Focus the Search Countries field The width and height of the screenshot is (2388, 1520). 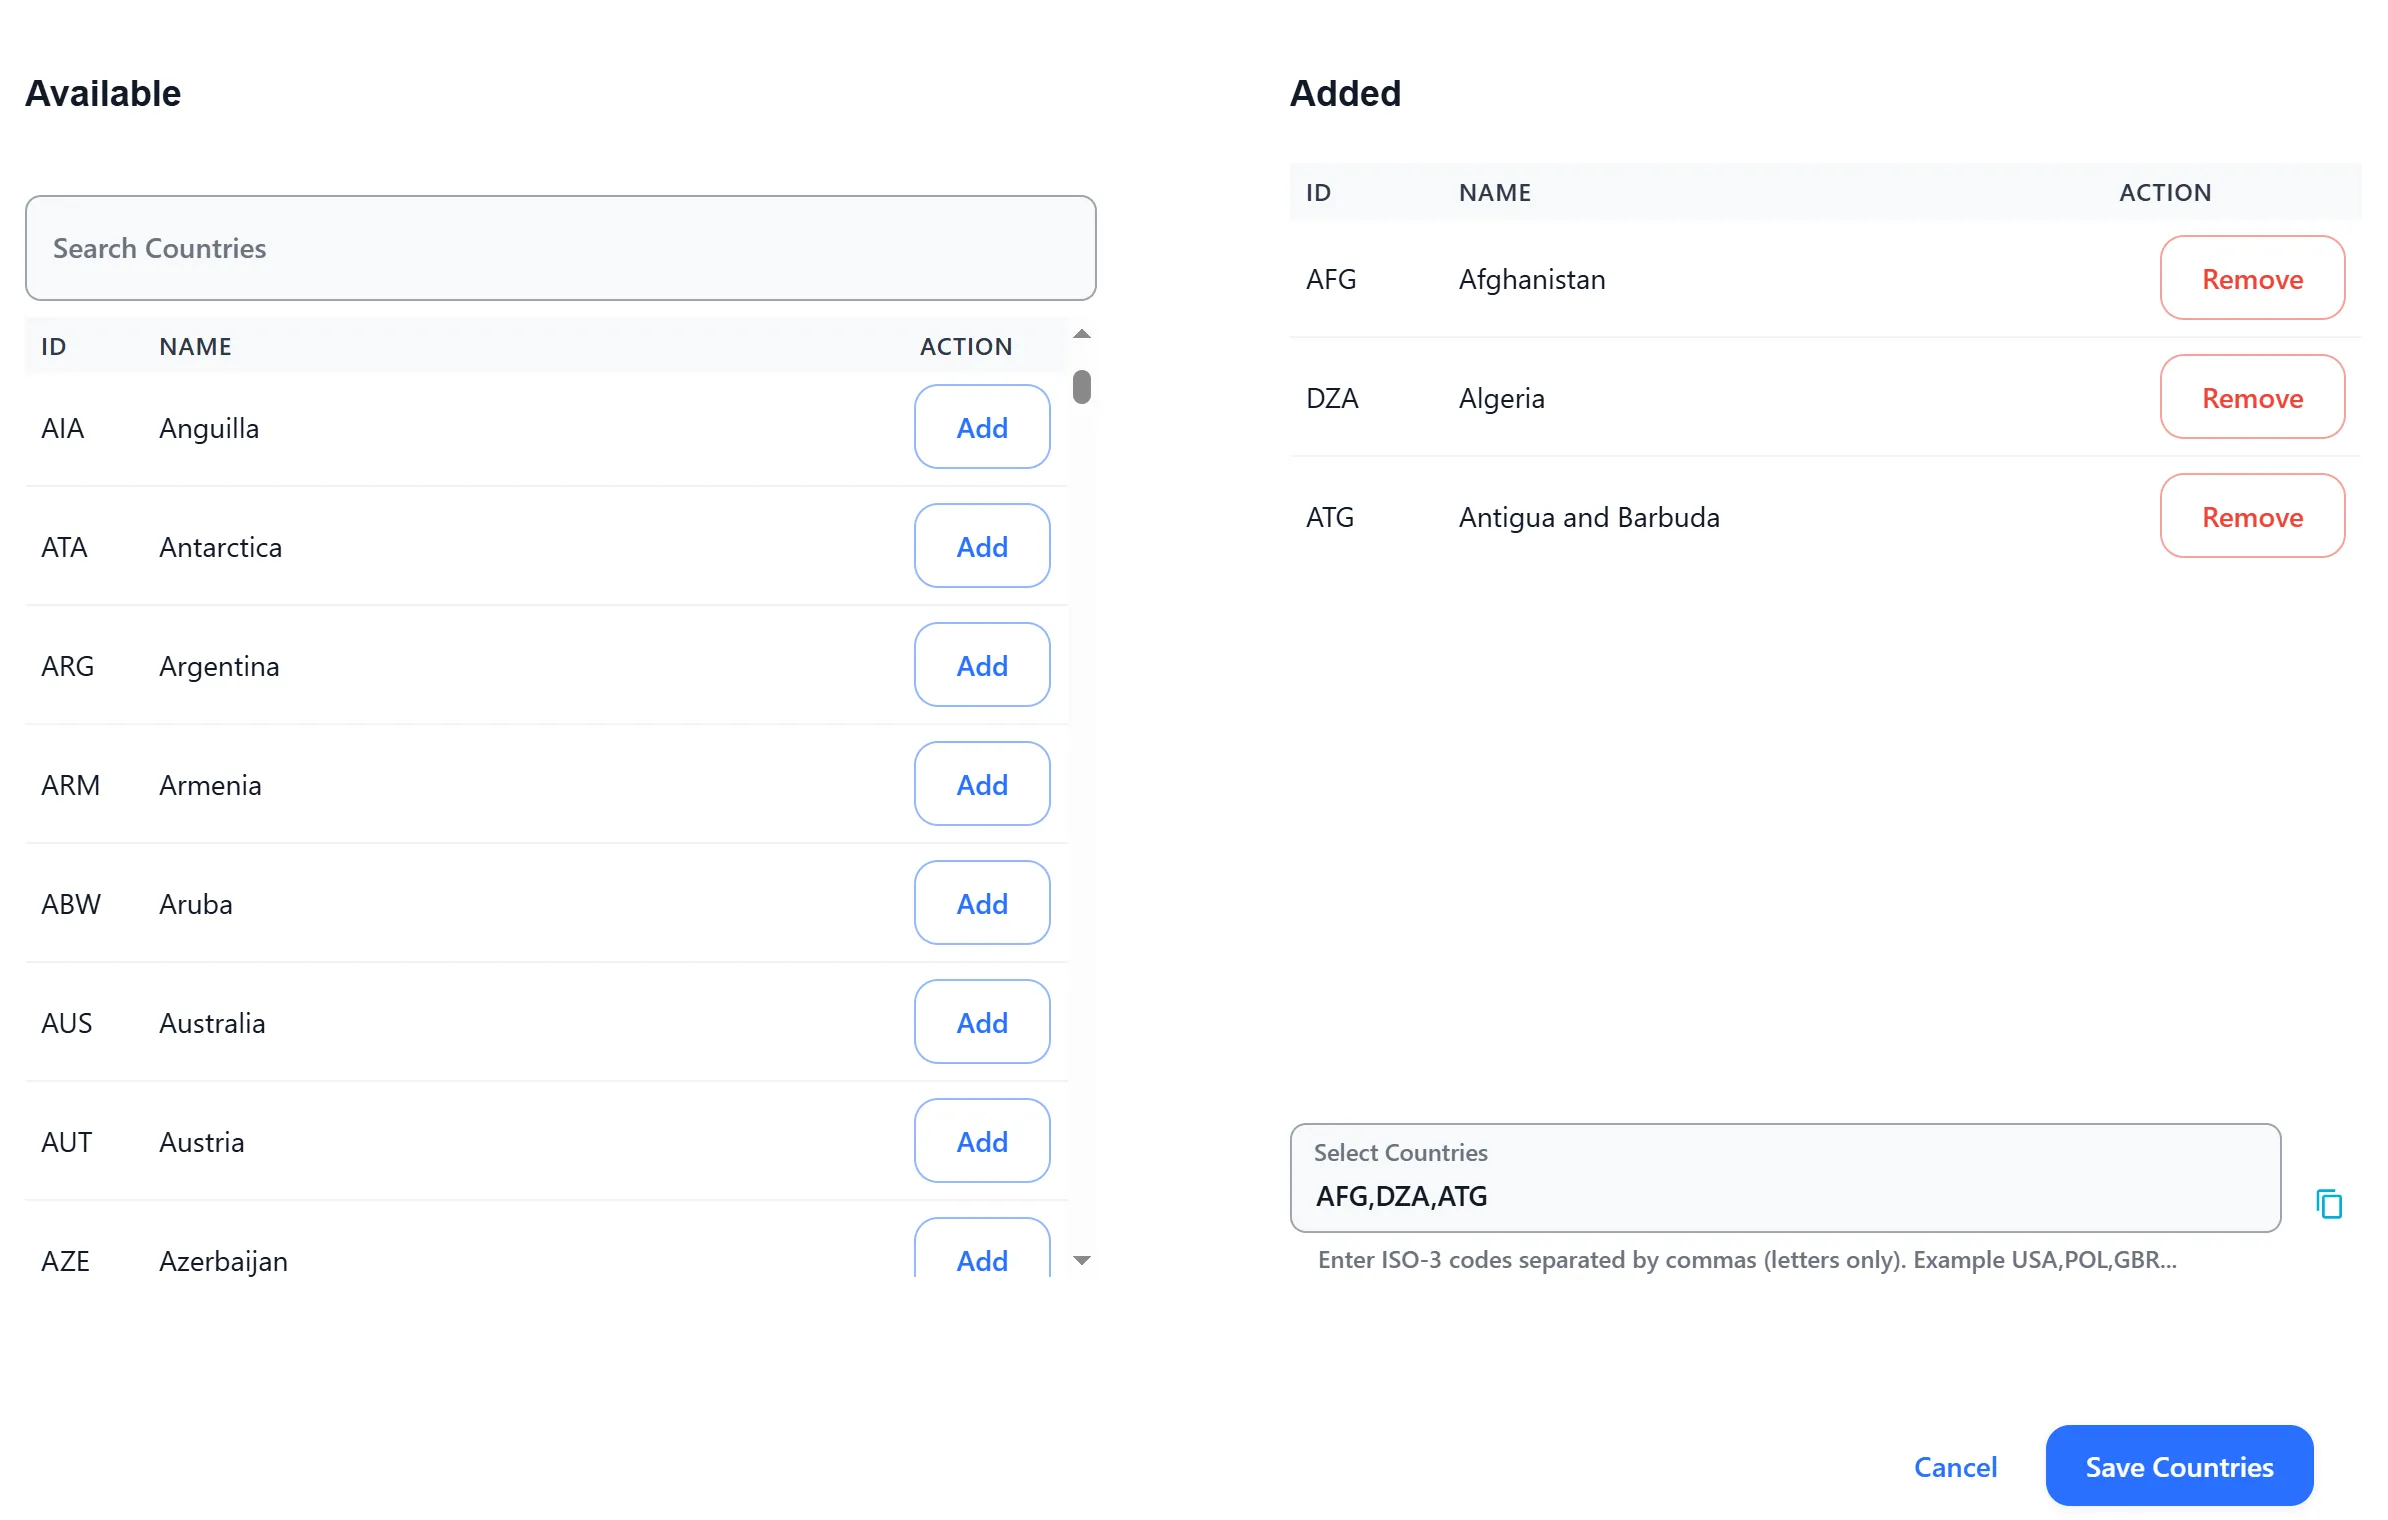(x=560, y=248)
